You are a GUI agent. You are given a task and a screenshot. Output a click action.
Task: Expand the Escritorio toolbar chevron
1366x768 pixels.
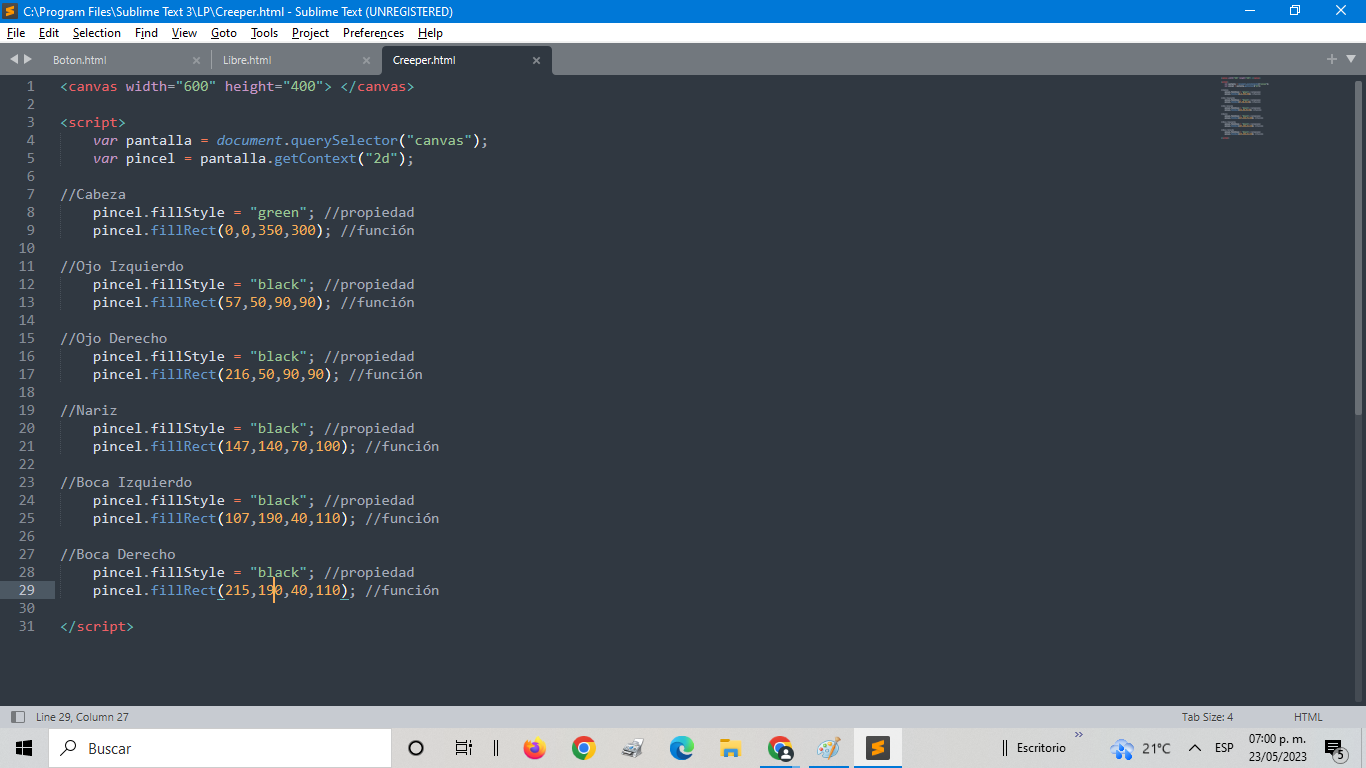(1078, 736)
